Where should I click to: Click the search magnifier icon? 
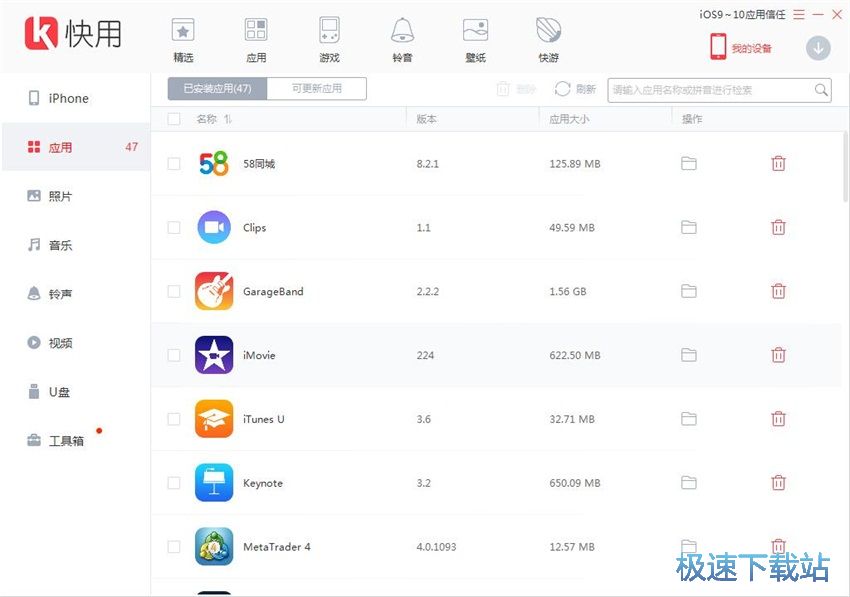(x=821, y=89)
